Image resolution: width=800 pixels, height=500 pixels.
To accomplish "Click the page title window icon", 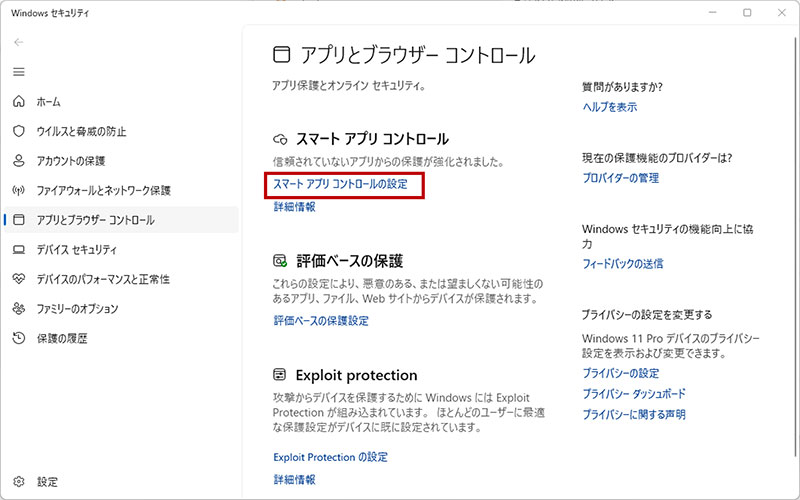I will pyautogui.click(x=281, y=54).
